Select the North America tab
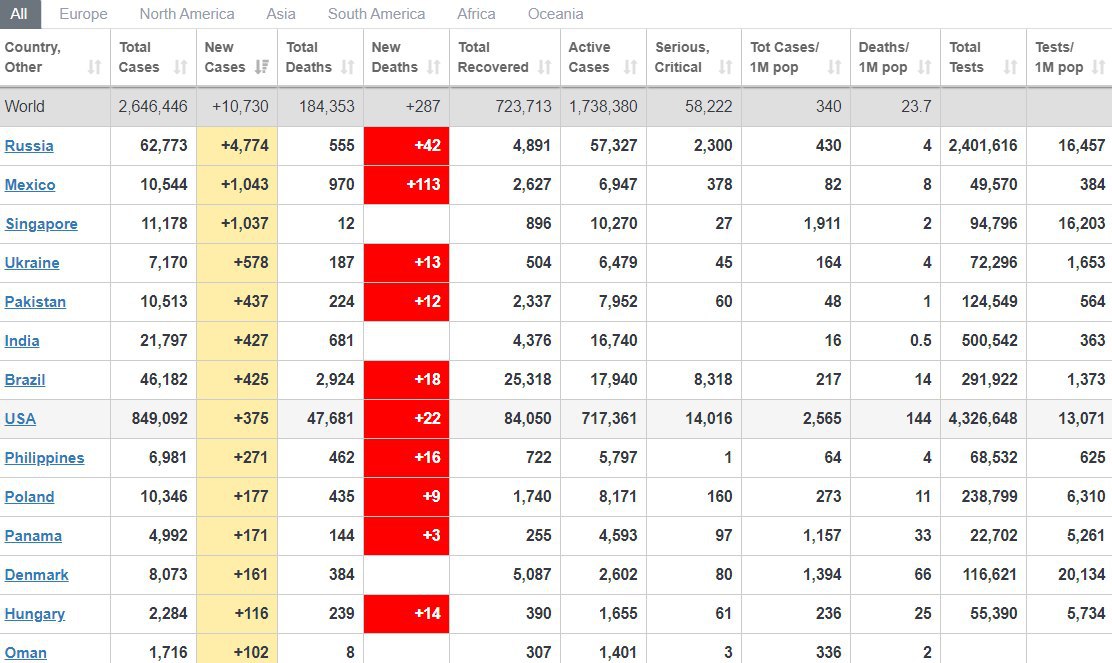This screenshot has height=663, width=1112. click(187, 14)
